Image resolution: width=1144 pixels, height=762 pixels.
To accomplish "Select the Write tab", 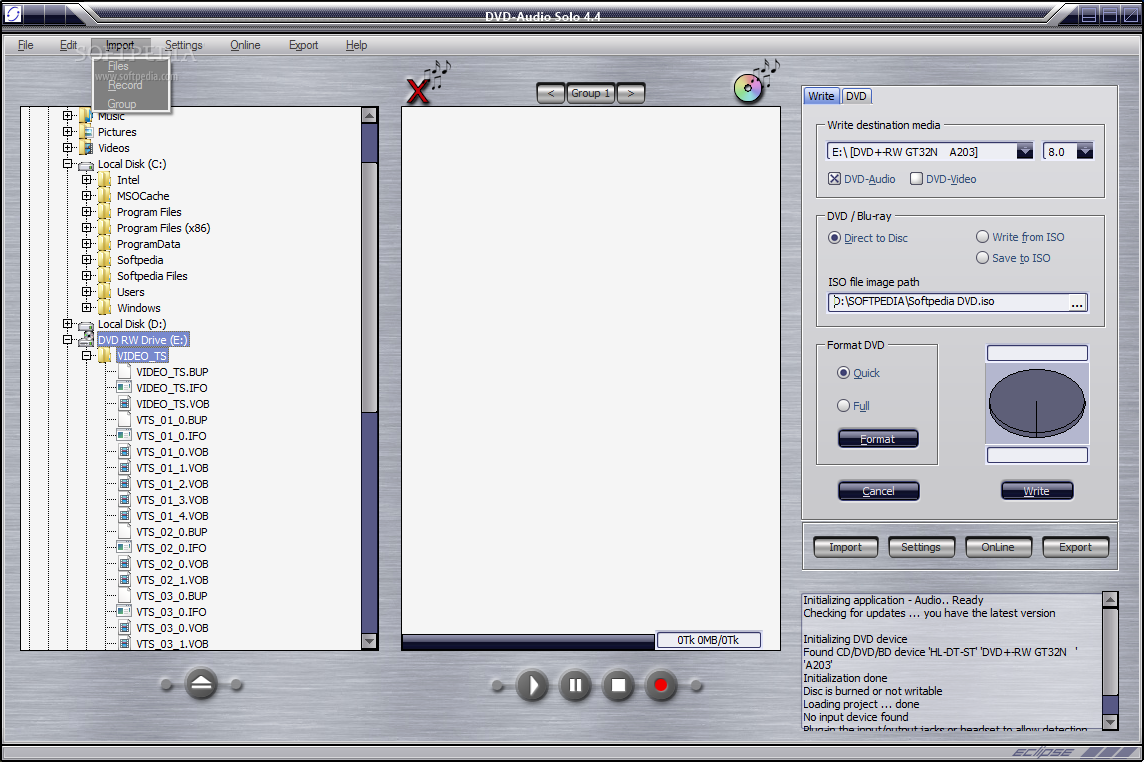I will point(821,96).
